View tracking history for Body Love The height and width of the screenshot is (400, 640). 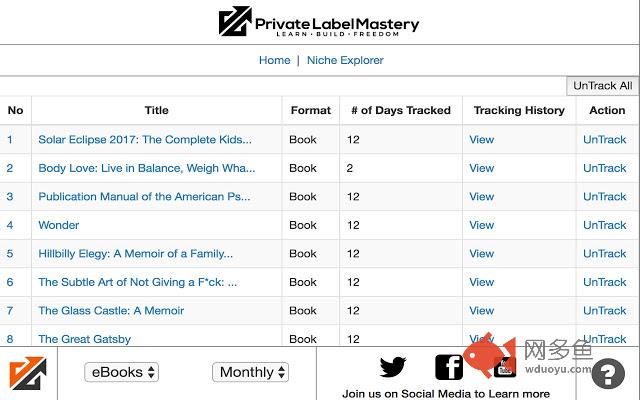(481, 168)
